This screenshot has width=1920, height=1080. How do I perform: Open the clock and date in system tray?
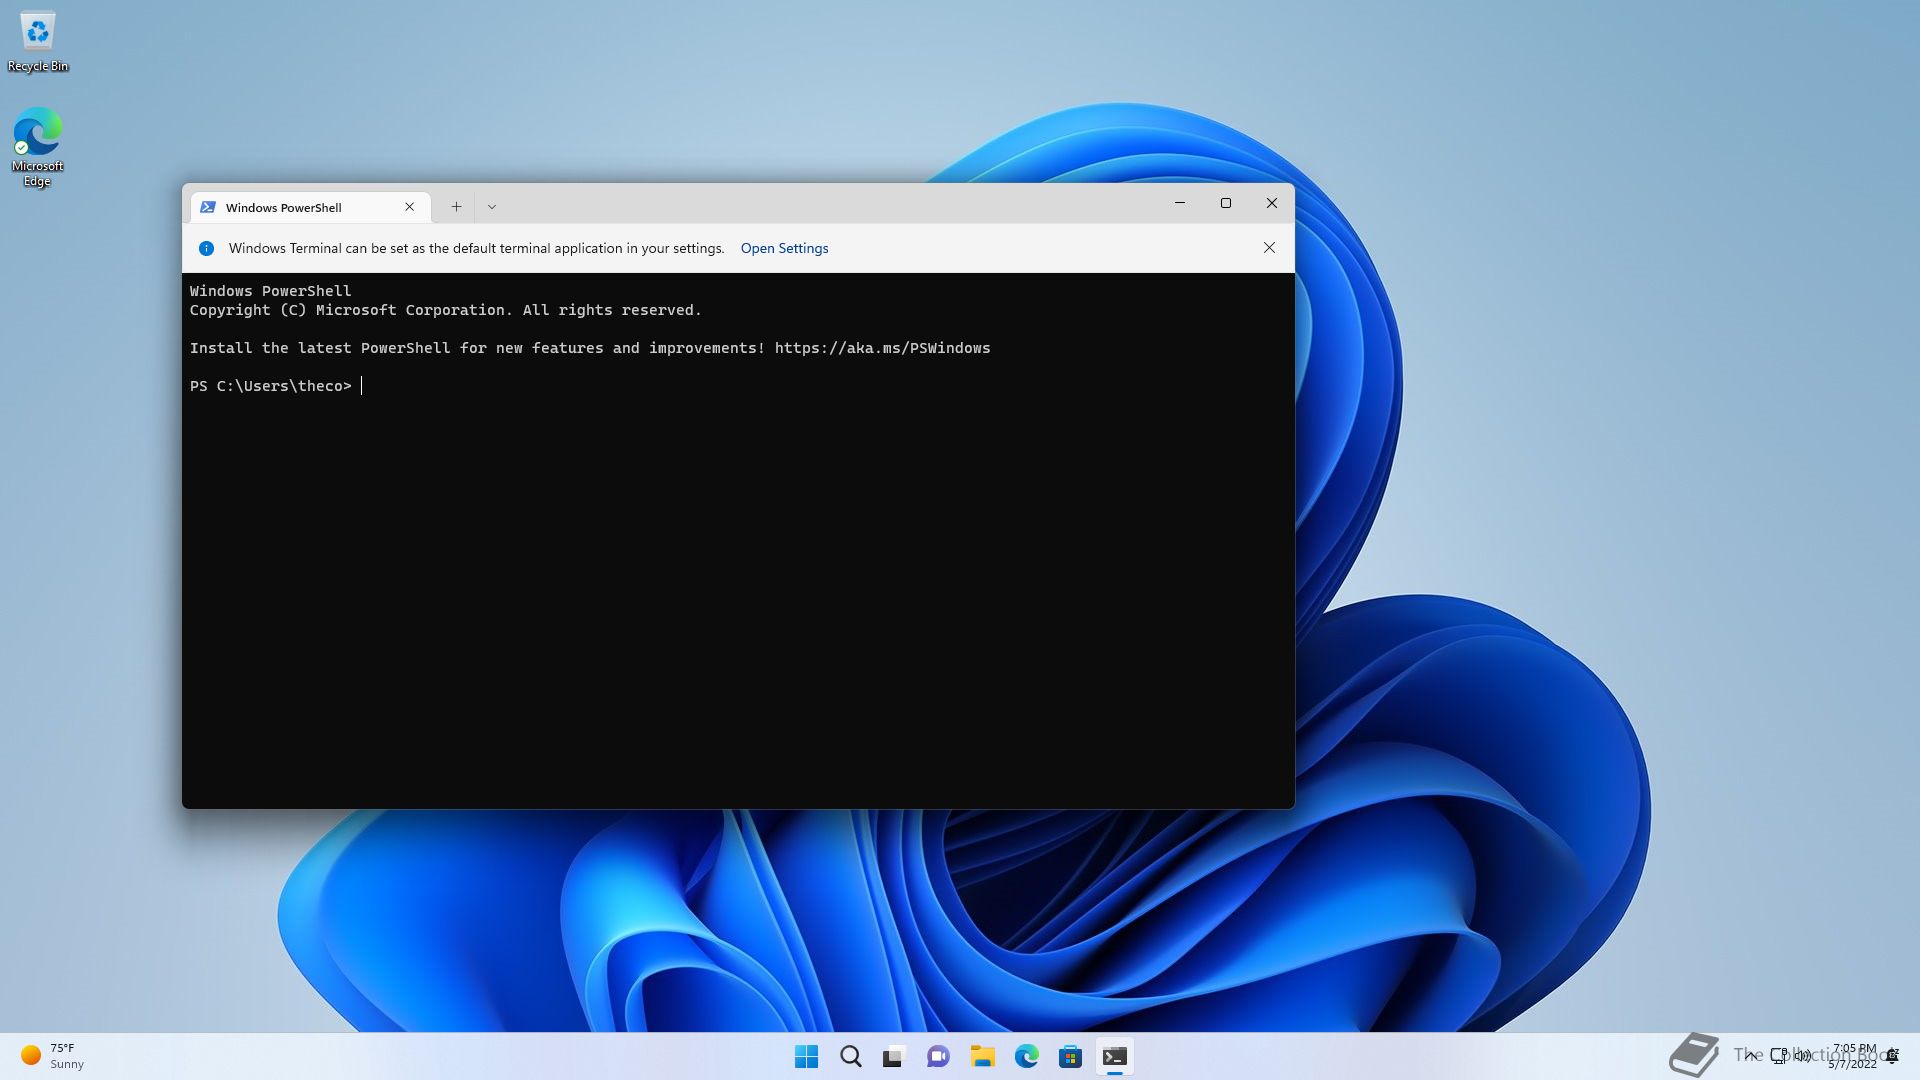[x=1853, y=1056]
